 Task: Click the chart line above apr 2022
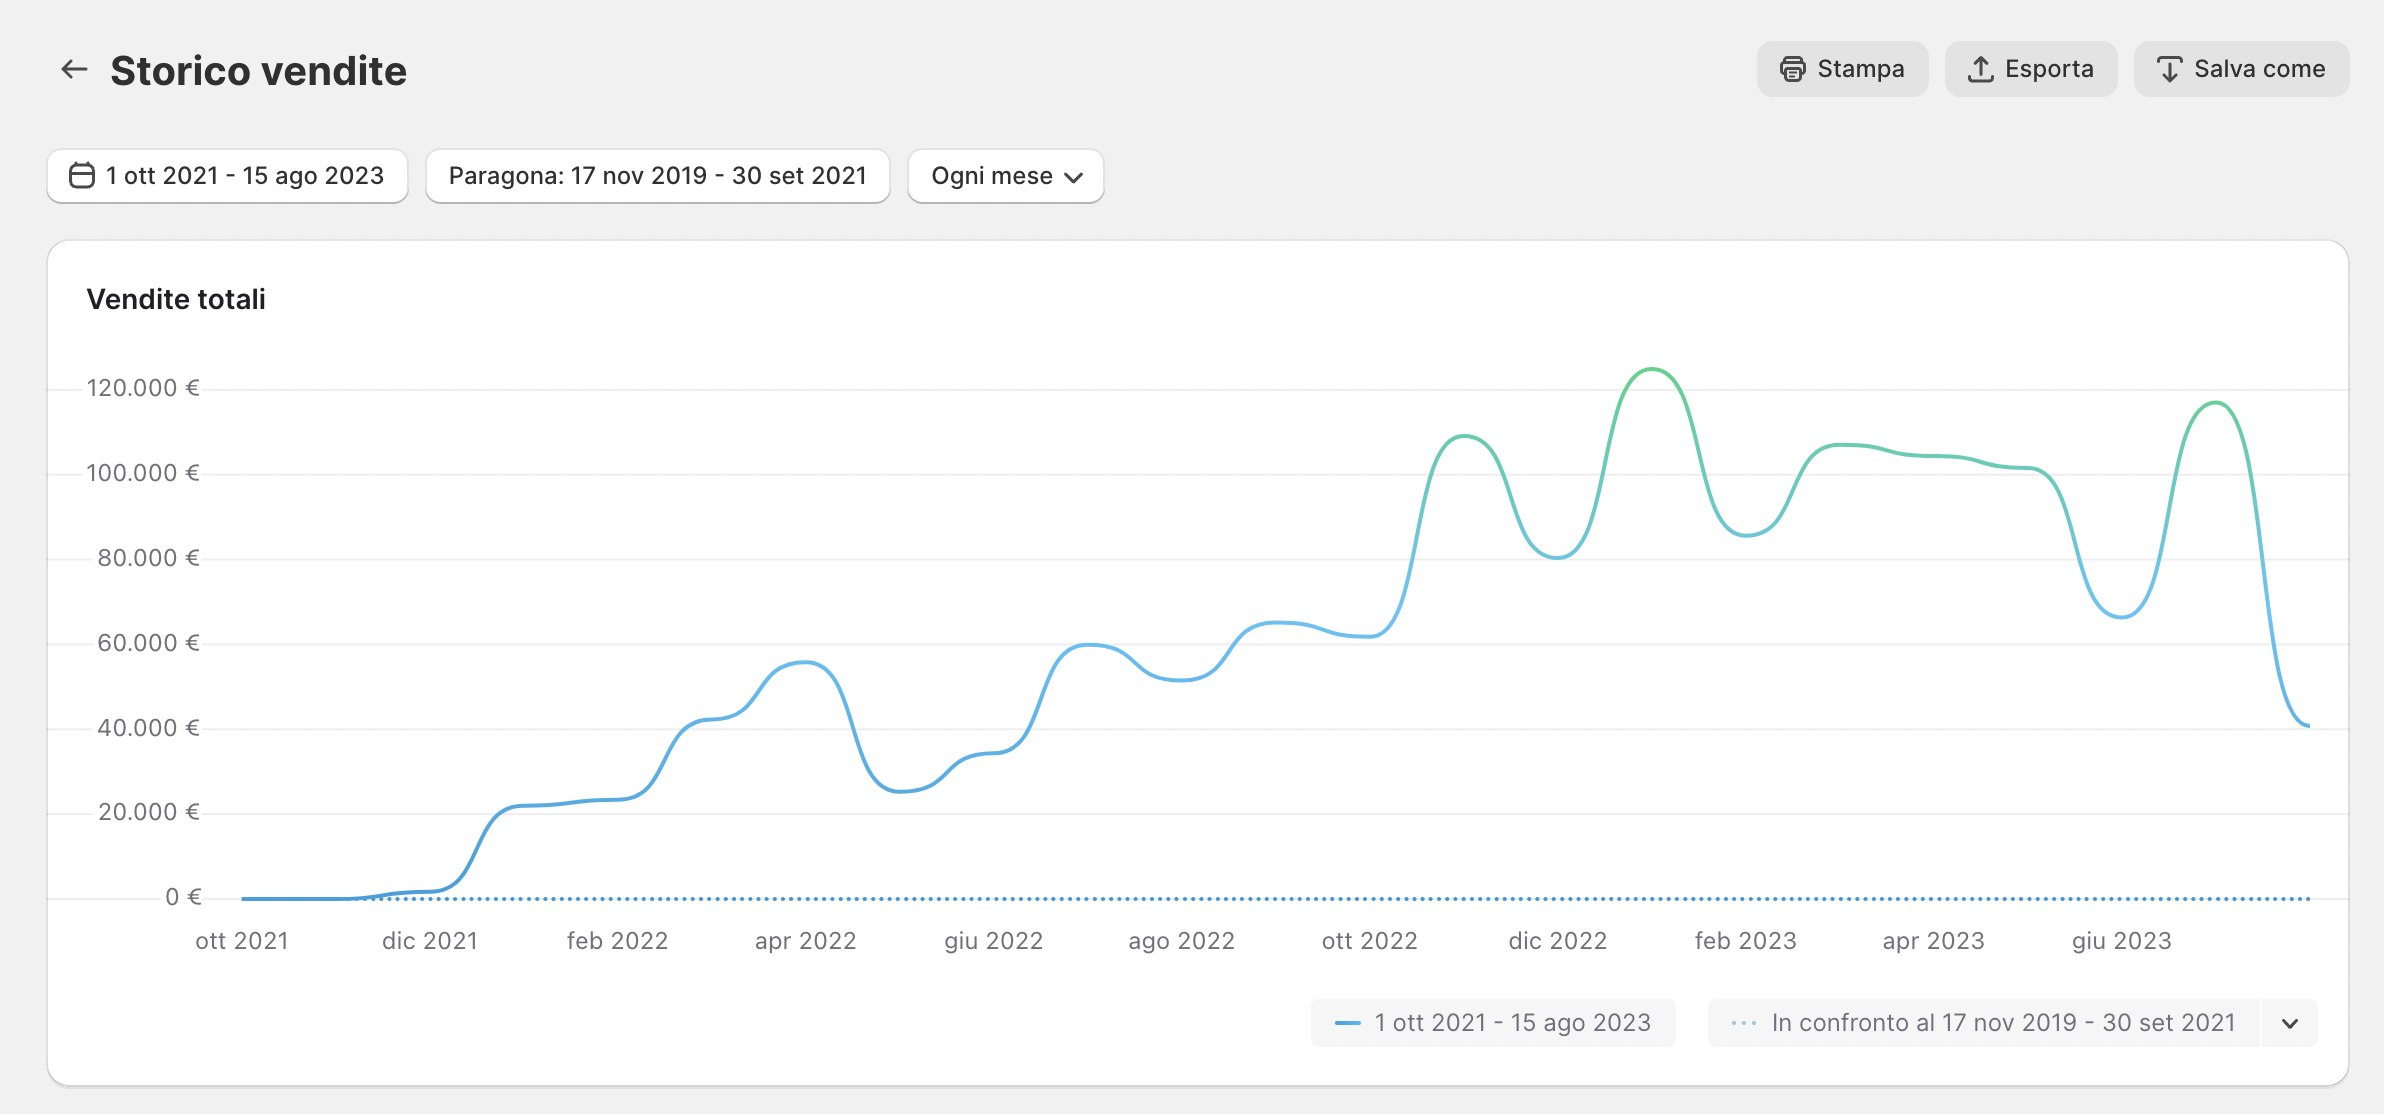click(x=806, y=662)
